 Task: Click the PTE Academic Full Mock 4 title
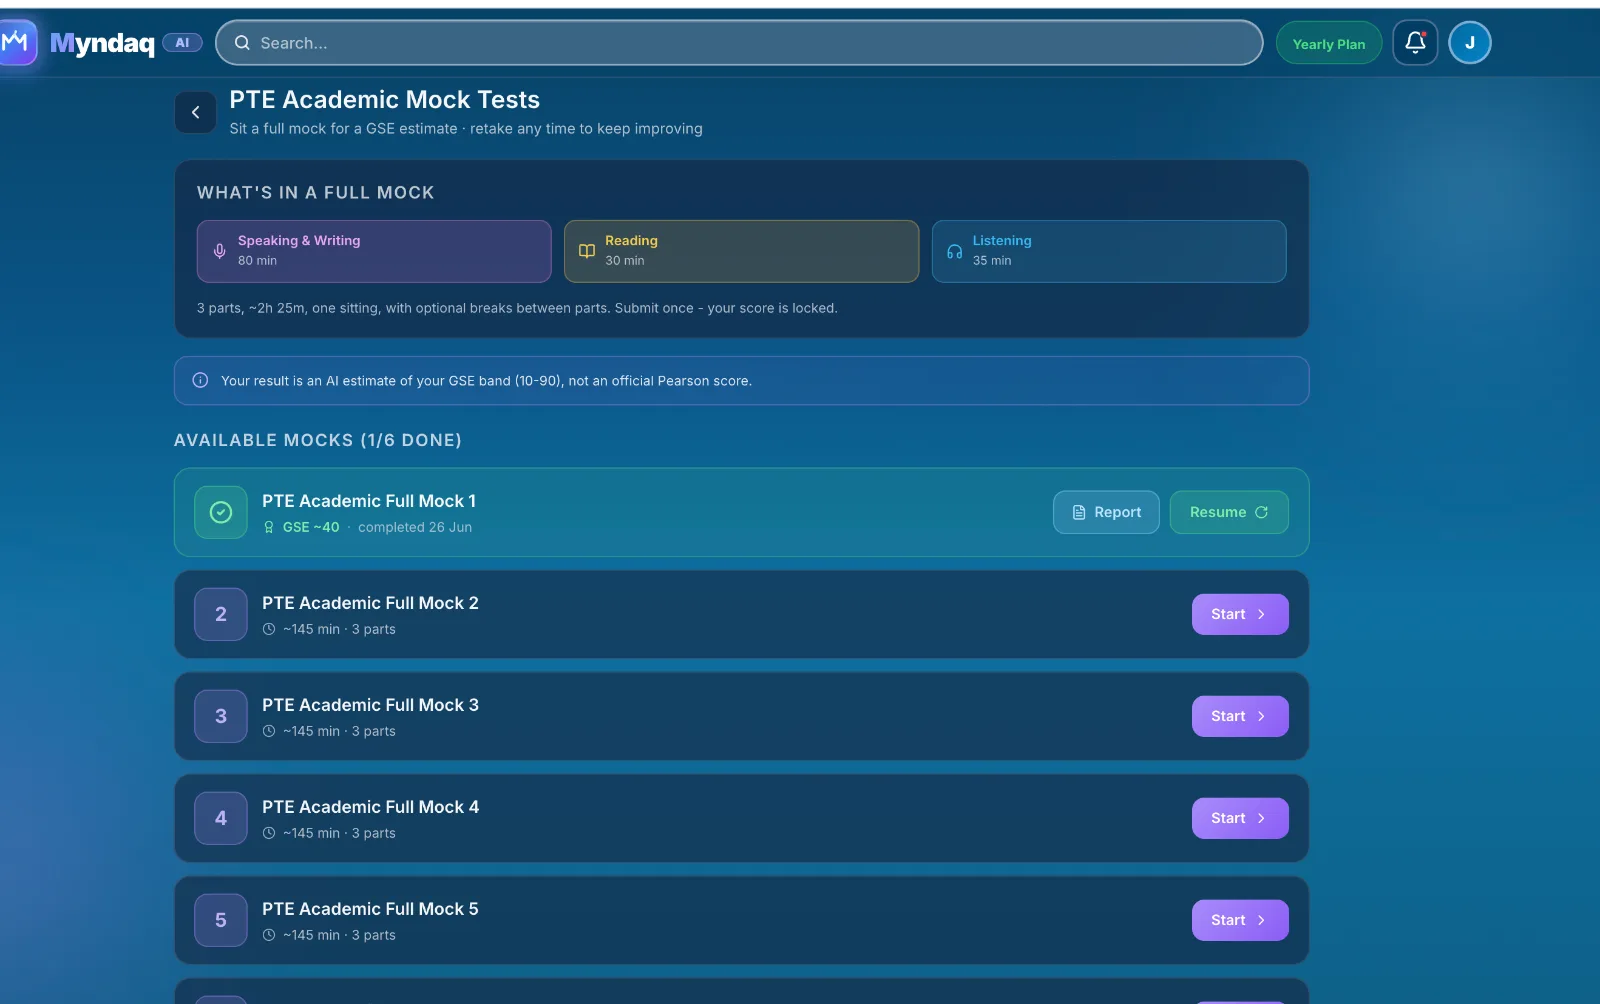tap(370, 807)
